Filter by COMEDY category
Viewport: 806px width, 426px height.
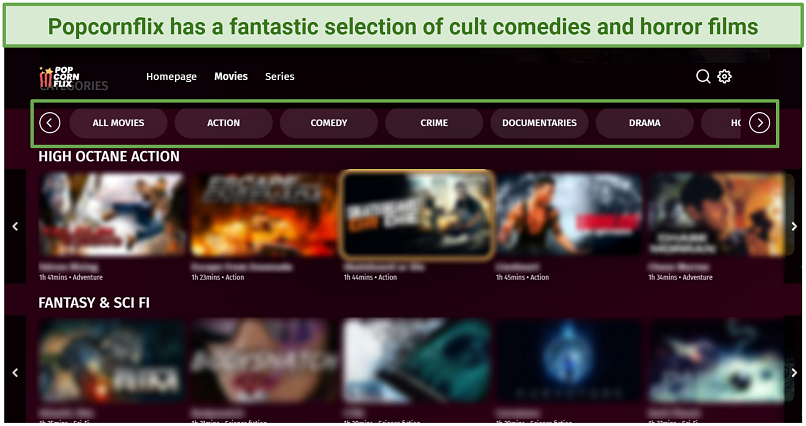pos(329,123)
